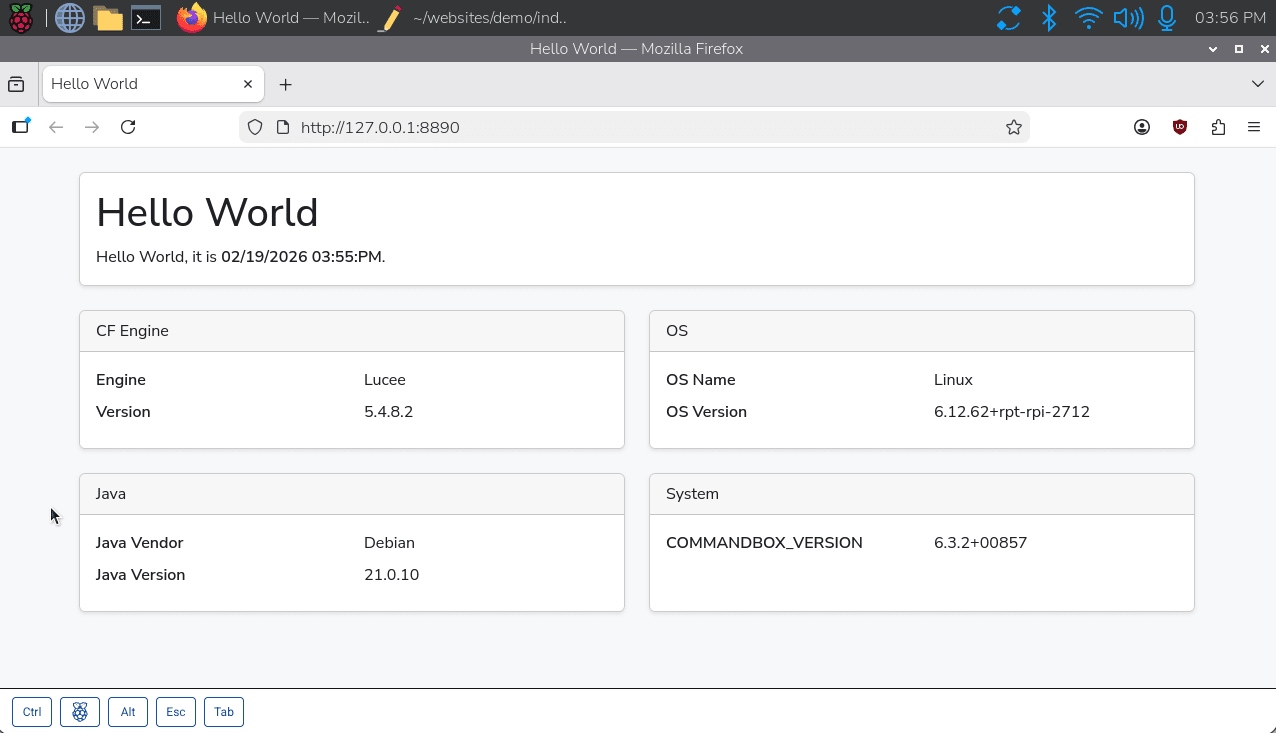Select the Hello World browser tab
This screenshot has width=1276, height=733.
coord(140,84)
